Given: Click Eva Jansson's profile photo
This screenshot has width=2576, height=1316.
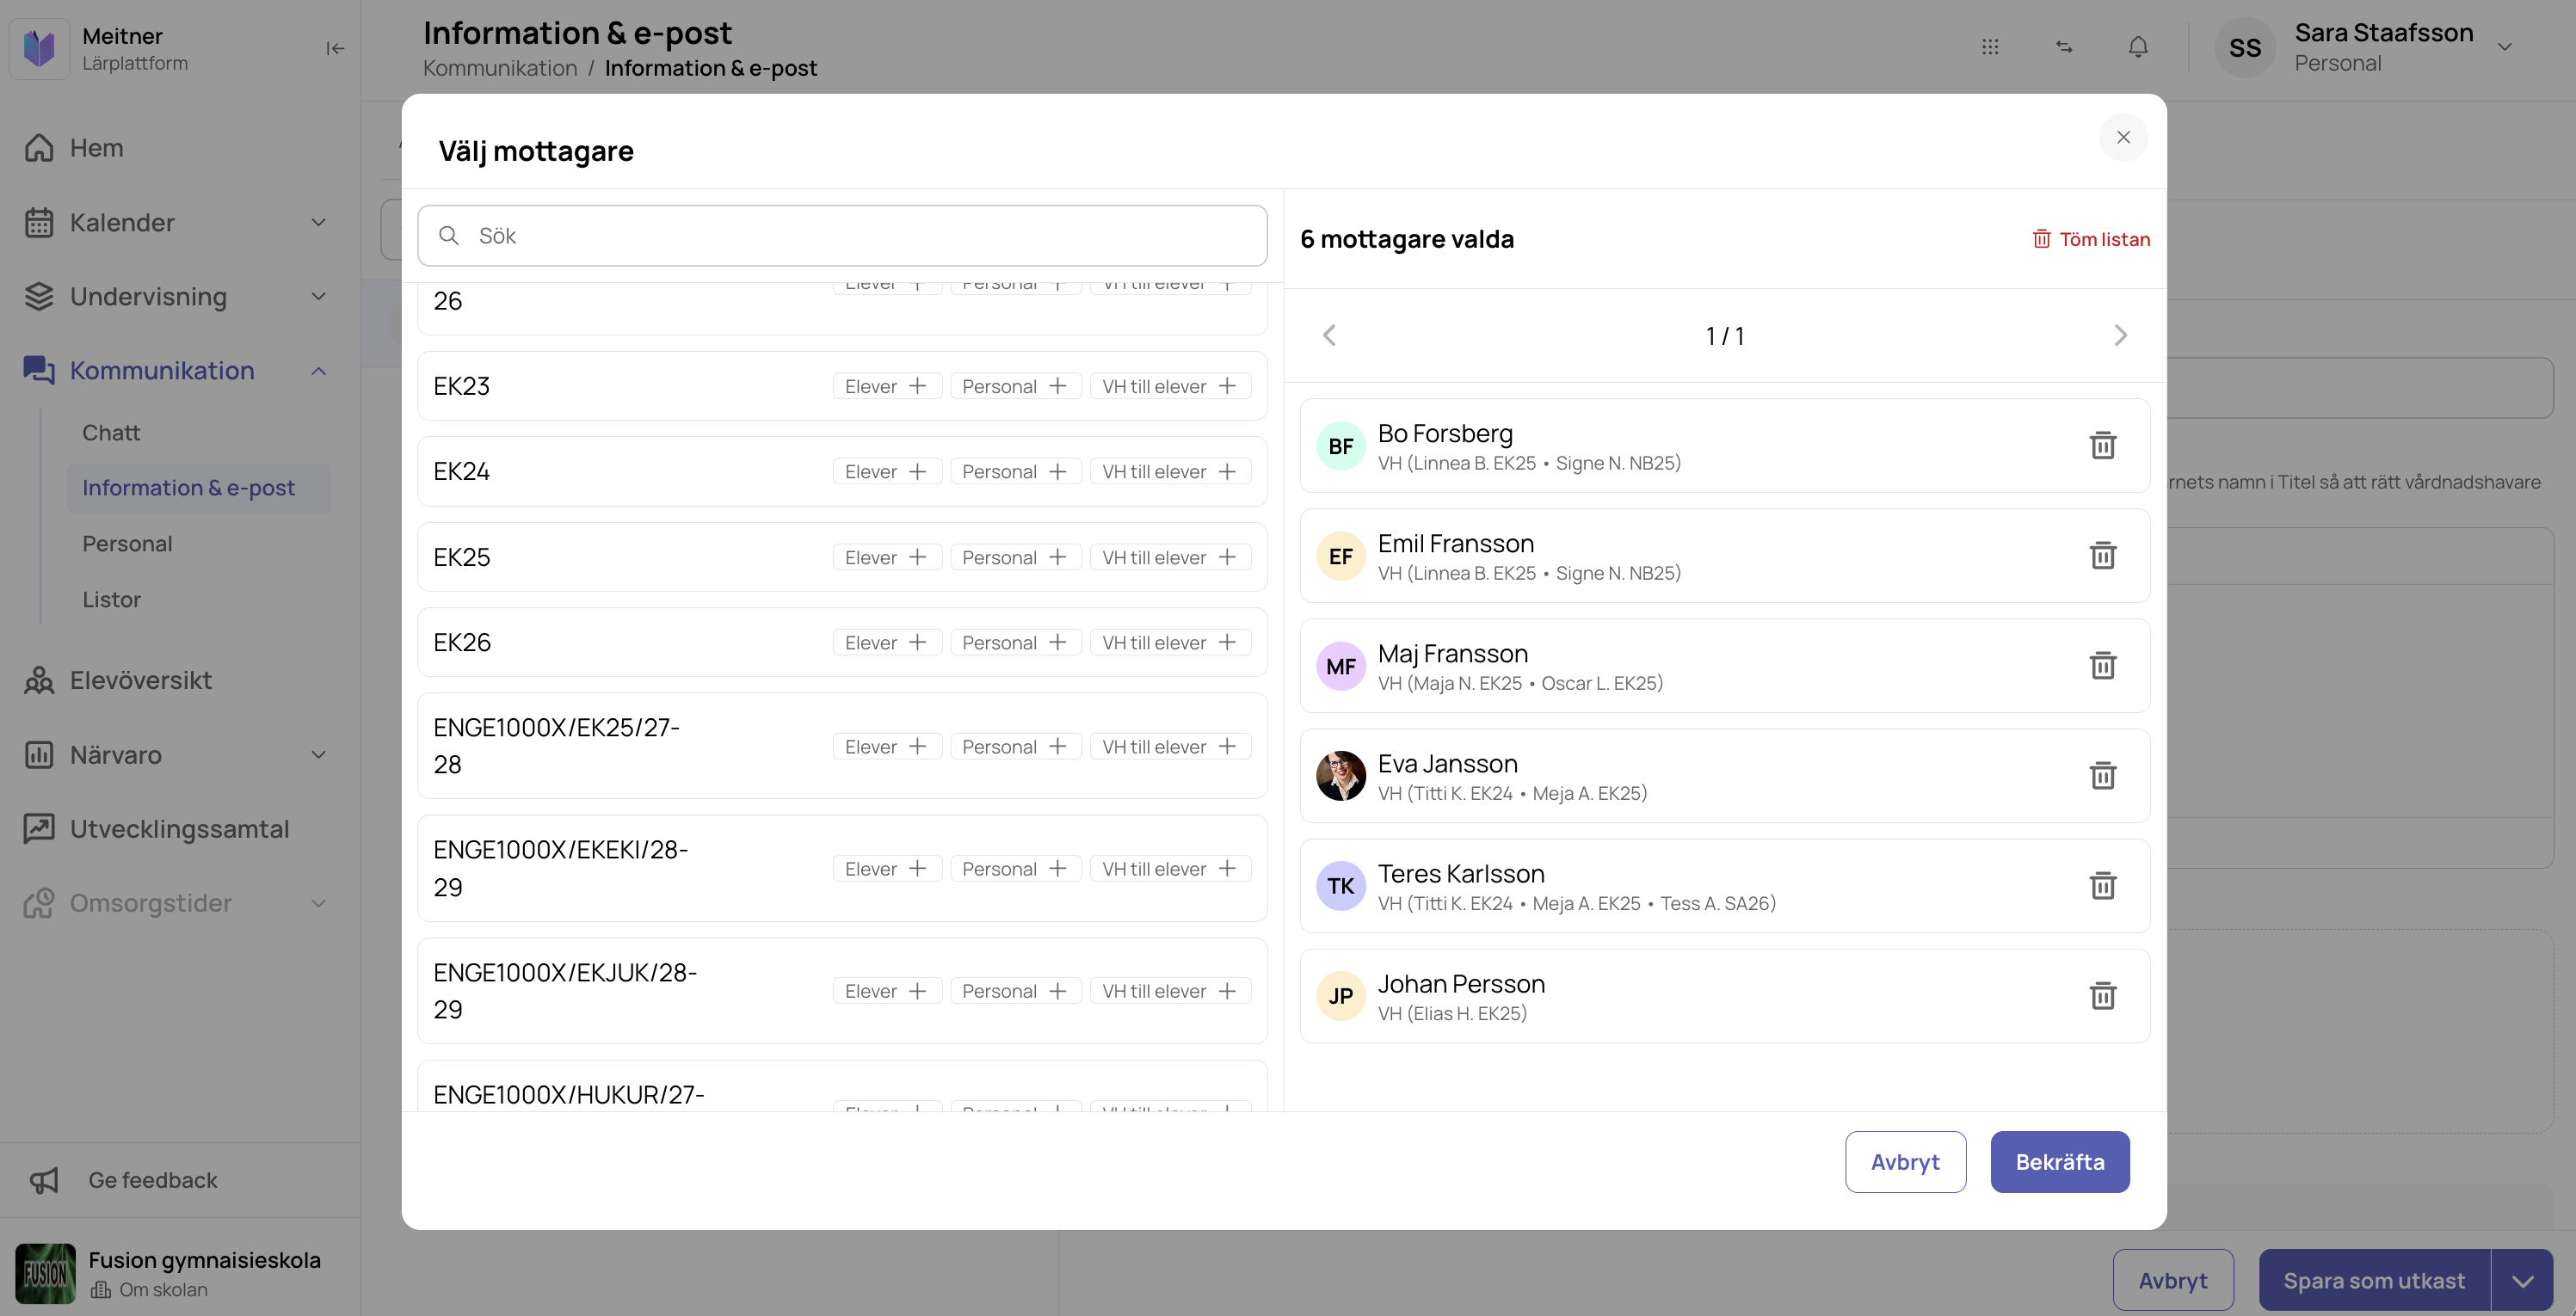Looking at the screenshot, I should coord(1341,776).
